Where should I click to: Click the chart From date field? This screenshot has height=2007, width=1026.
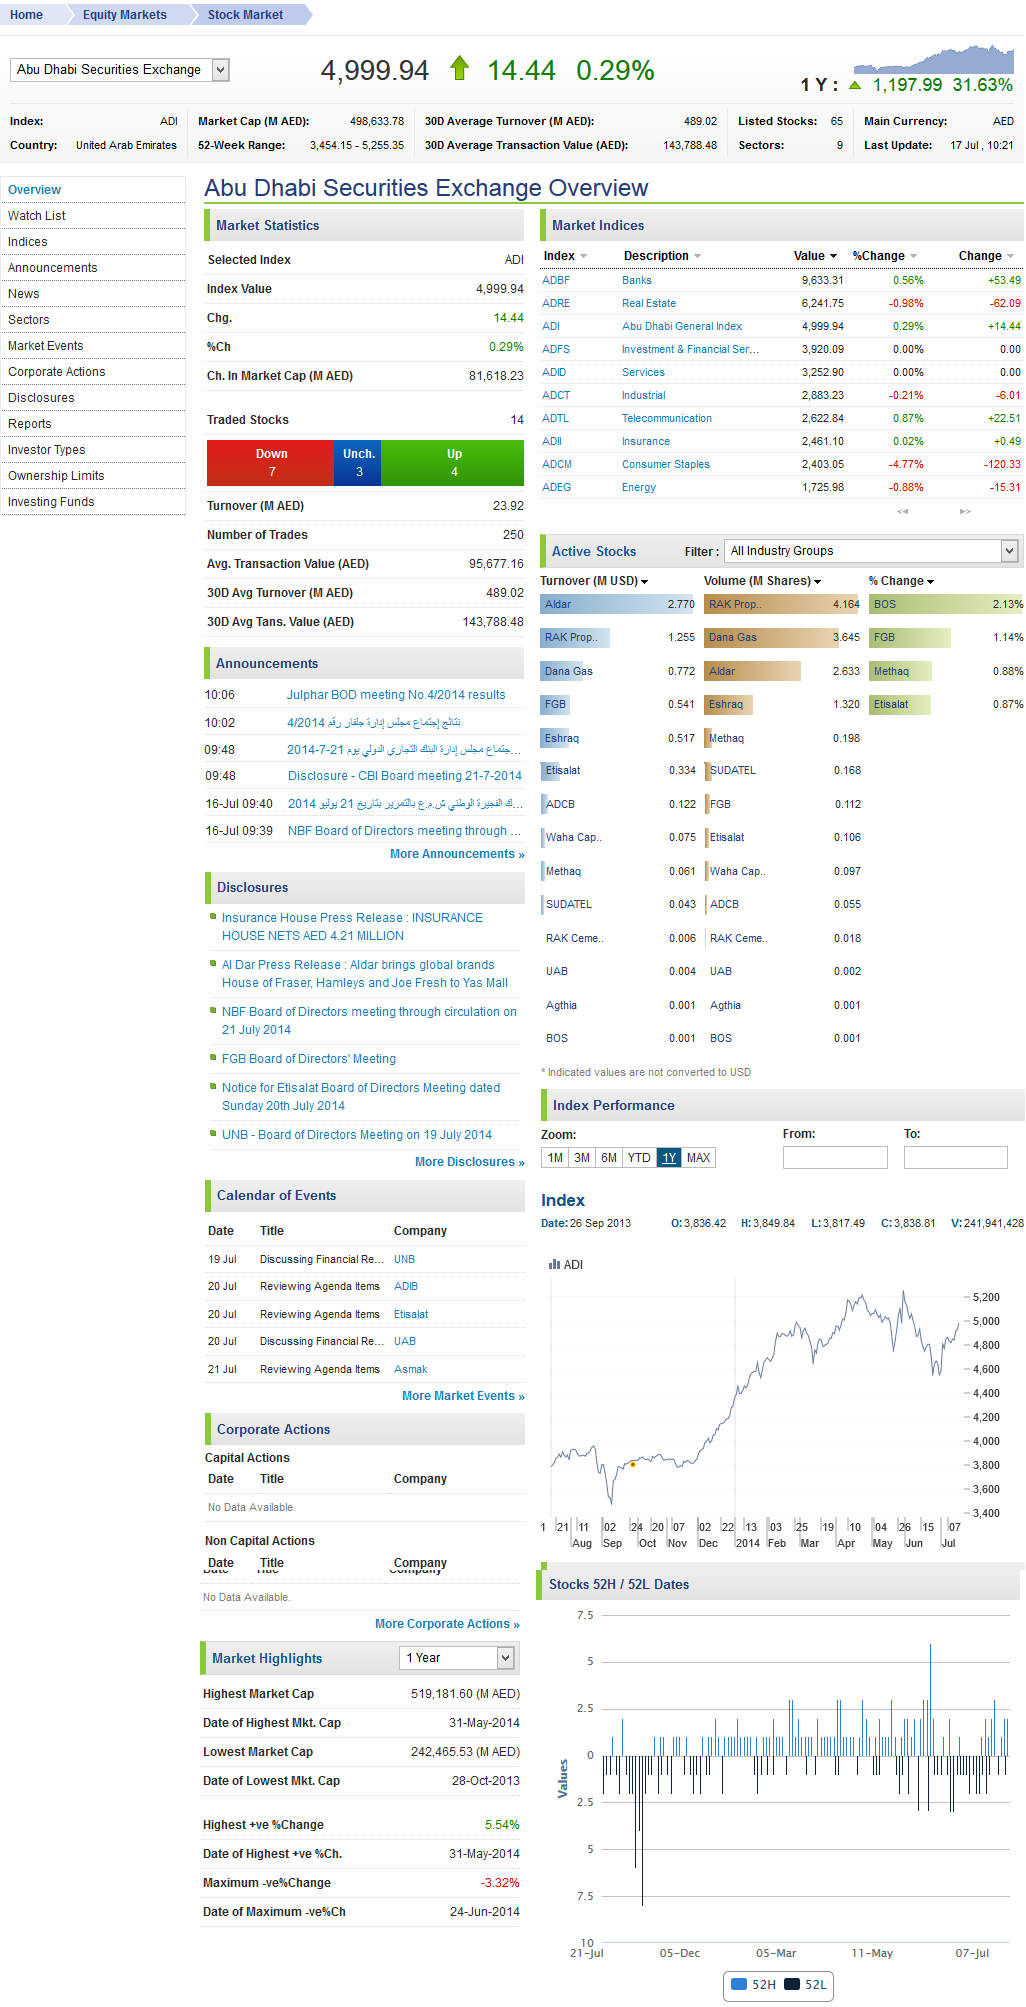(835, 1157)
